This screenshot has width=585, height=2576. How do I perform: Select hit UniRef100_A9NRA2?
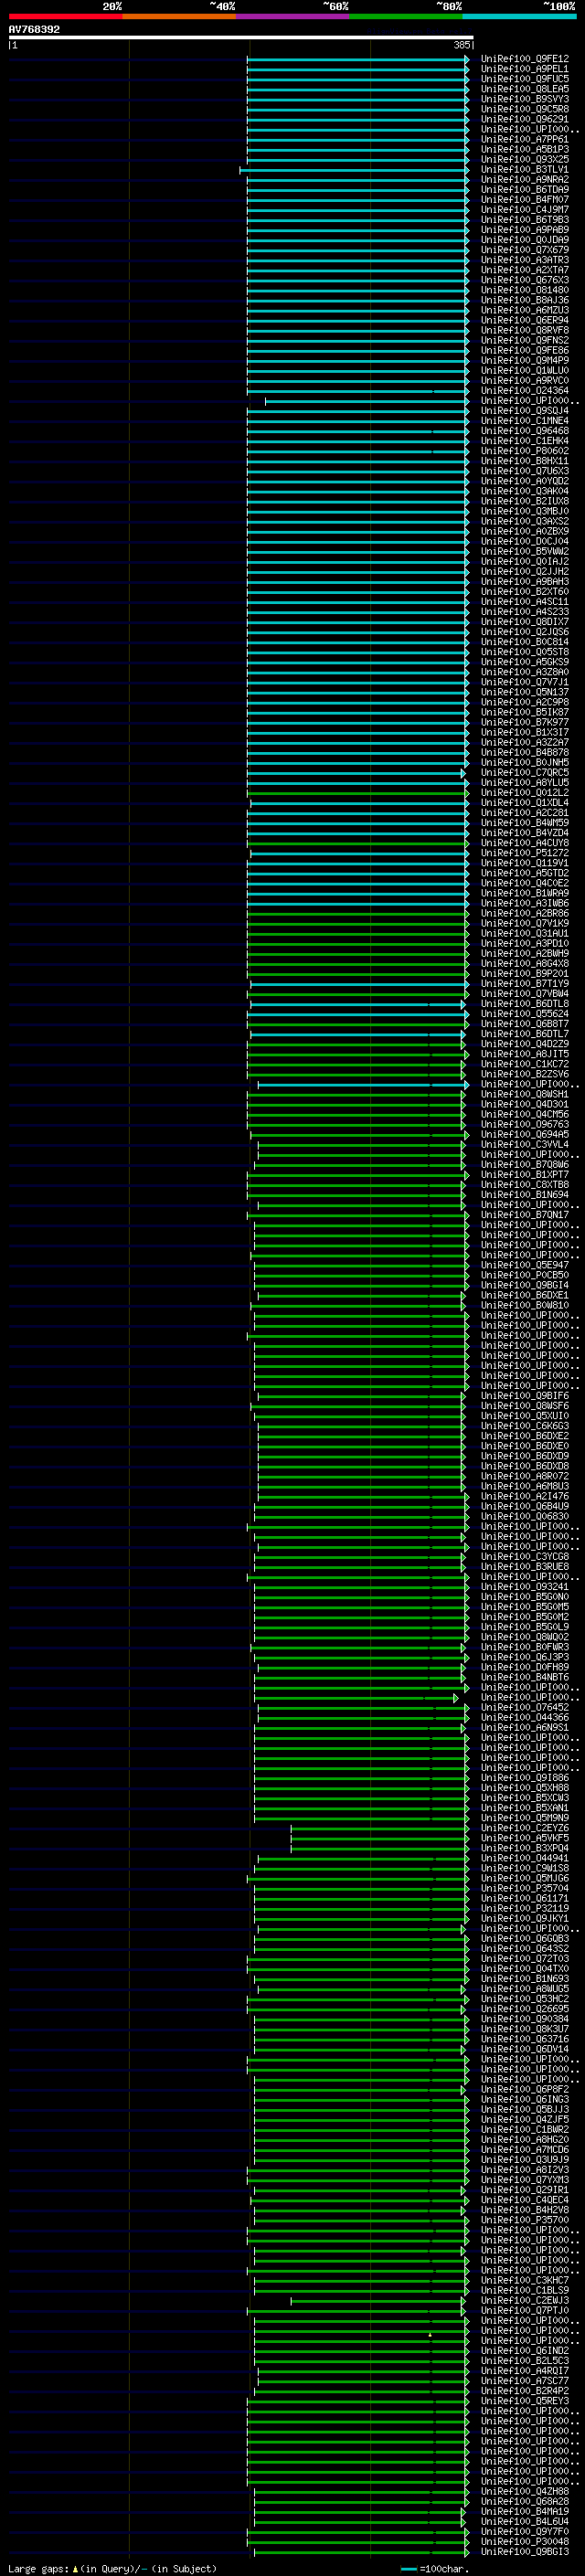(x=524, y=180)
